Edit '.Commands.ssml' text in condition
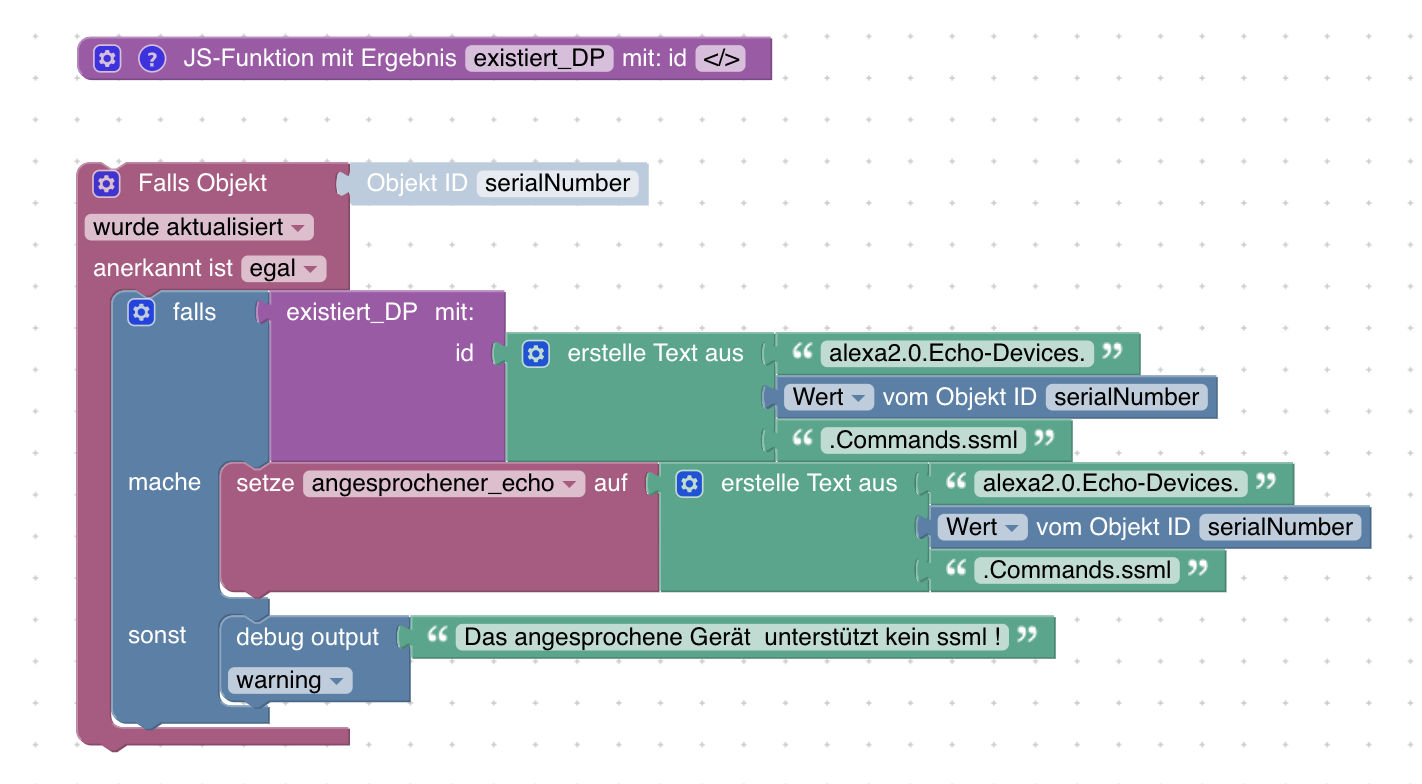 [x=923, y=441]
